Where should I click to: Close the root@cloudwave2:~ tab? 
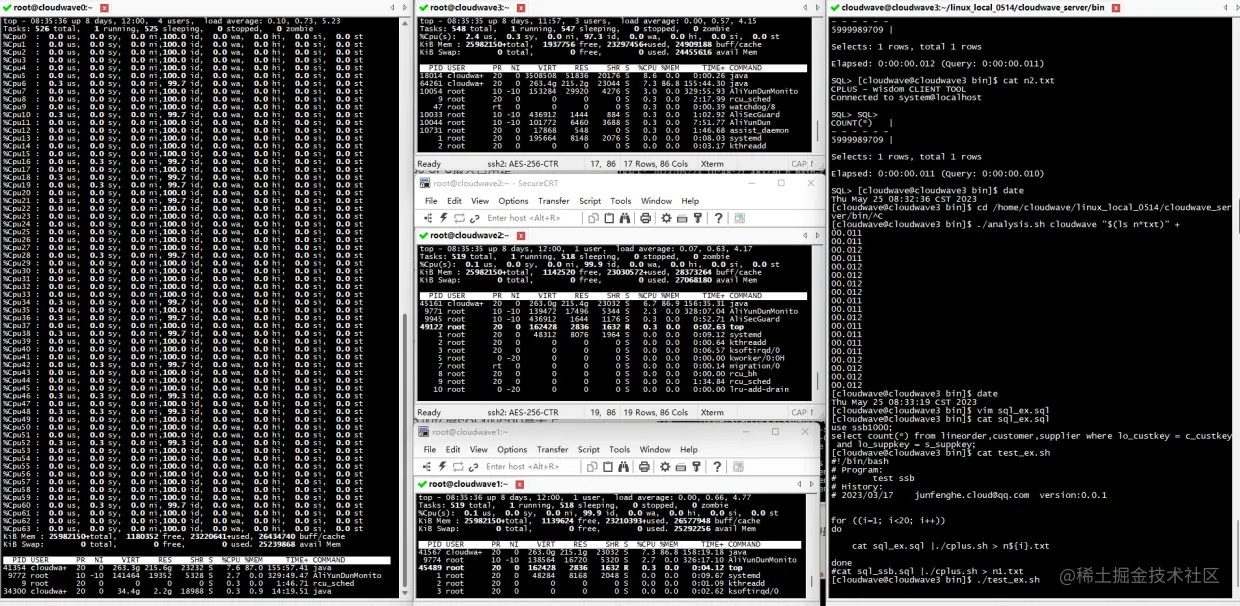pos(521,236)
